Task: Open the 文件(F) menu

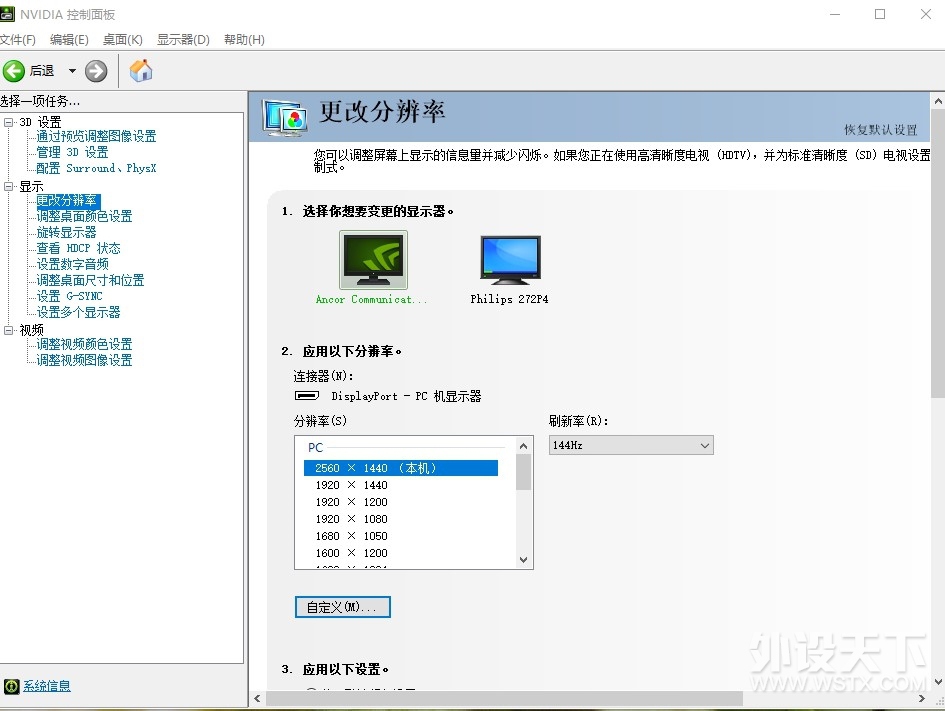Action: click(x=17, y=40)
